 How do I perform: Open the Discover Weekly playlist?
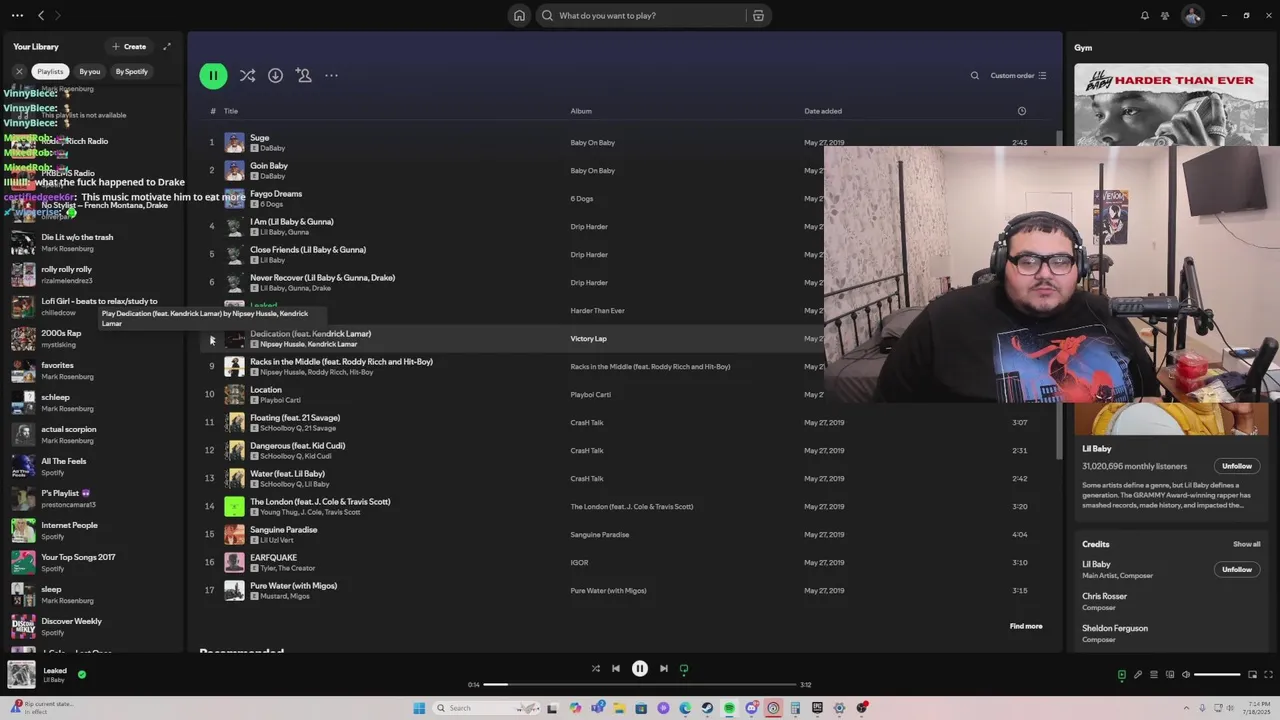(94, 627)
